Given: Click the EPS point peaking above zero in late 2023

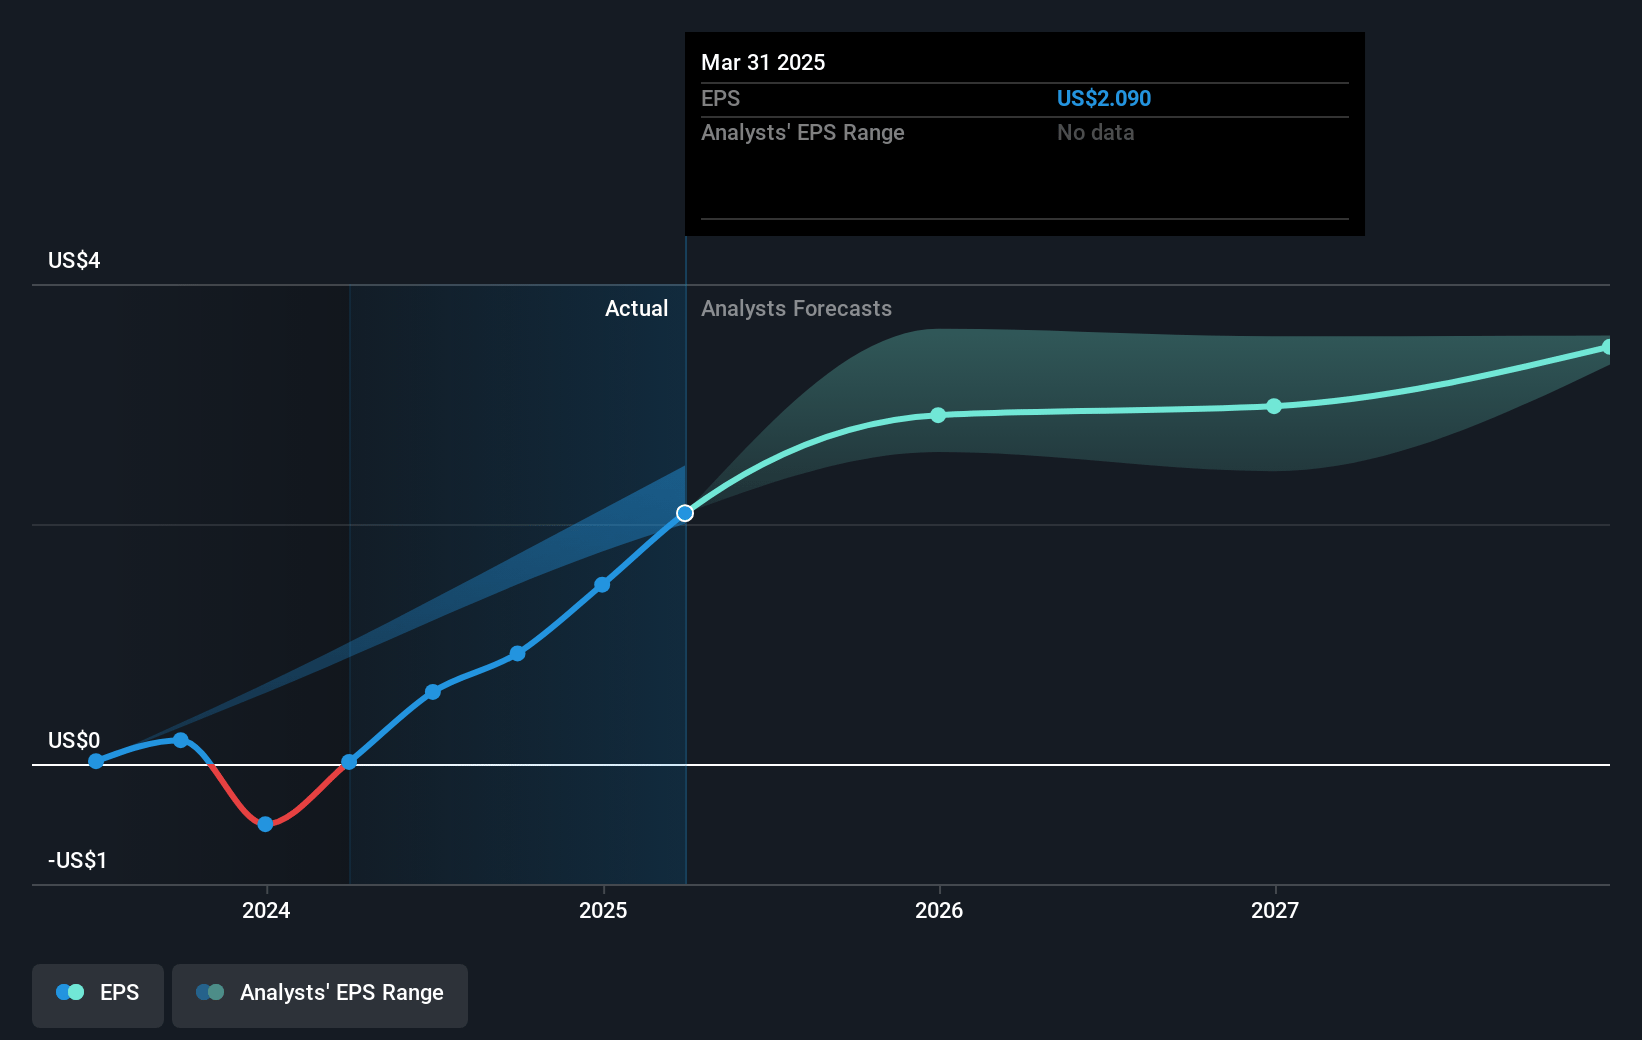Looking at the screenshot, I should [180, 740].
